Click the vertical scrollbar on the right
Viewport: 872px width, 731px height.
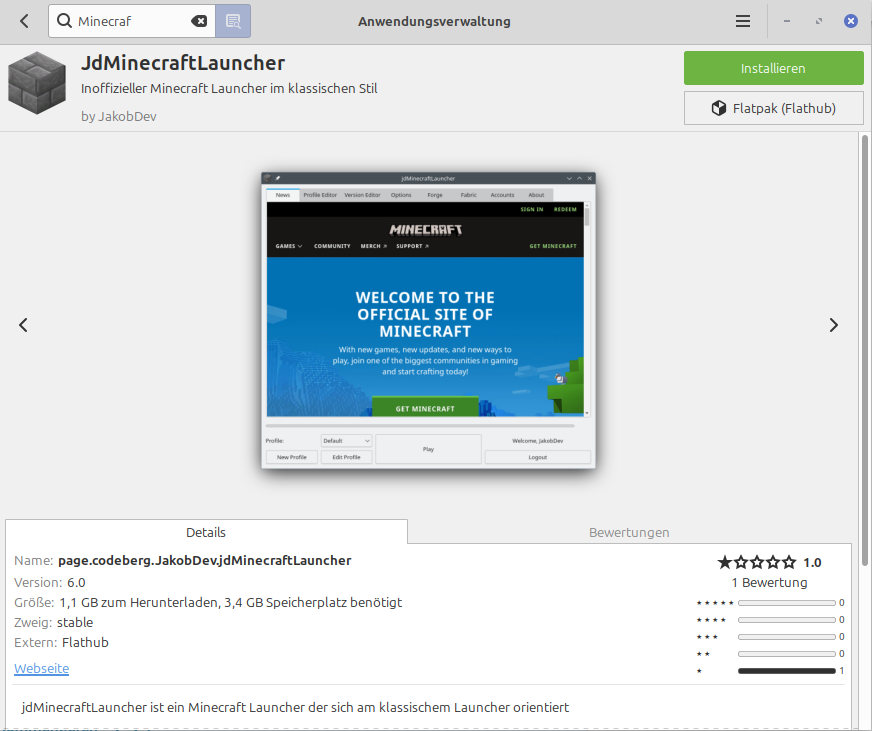click(x=865, y=350)
